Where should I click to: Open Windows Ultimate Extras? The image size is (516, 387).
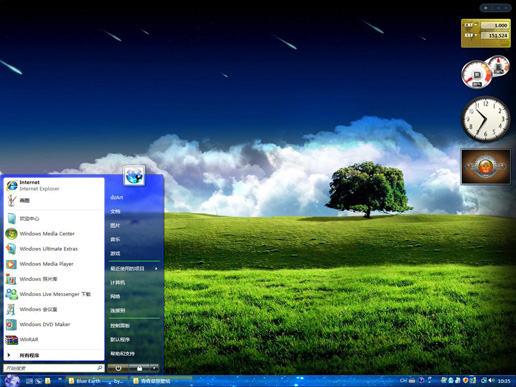pos(53,249)
